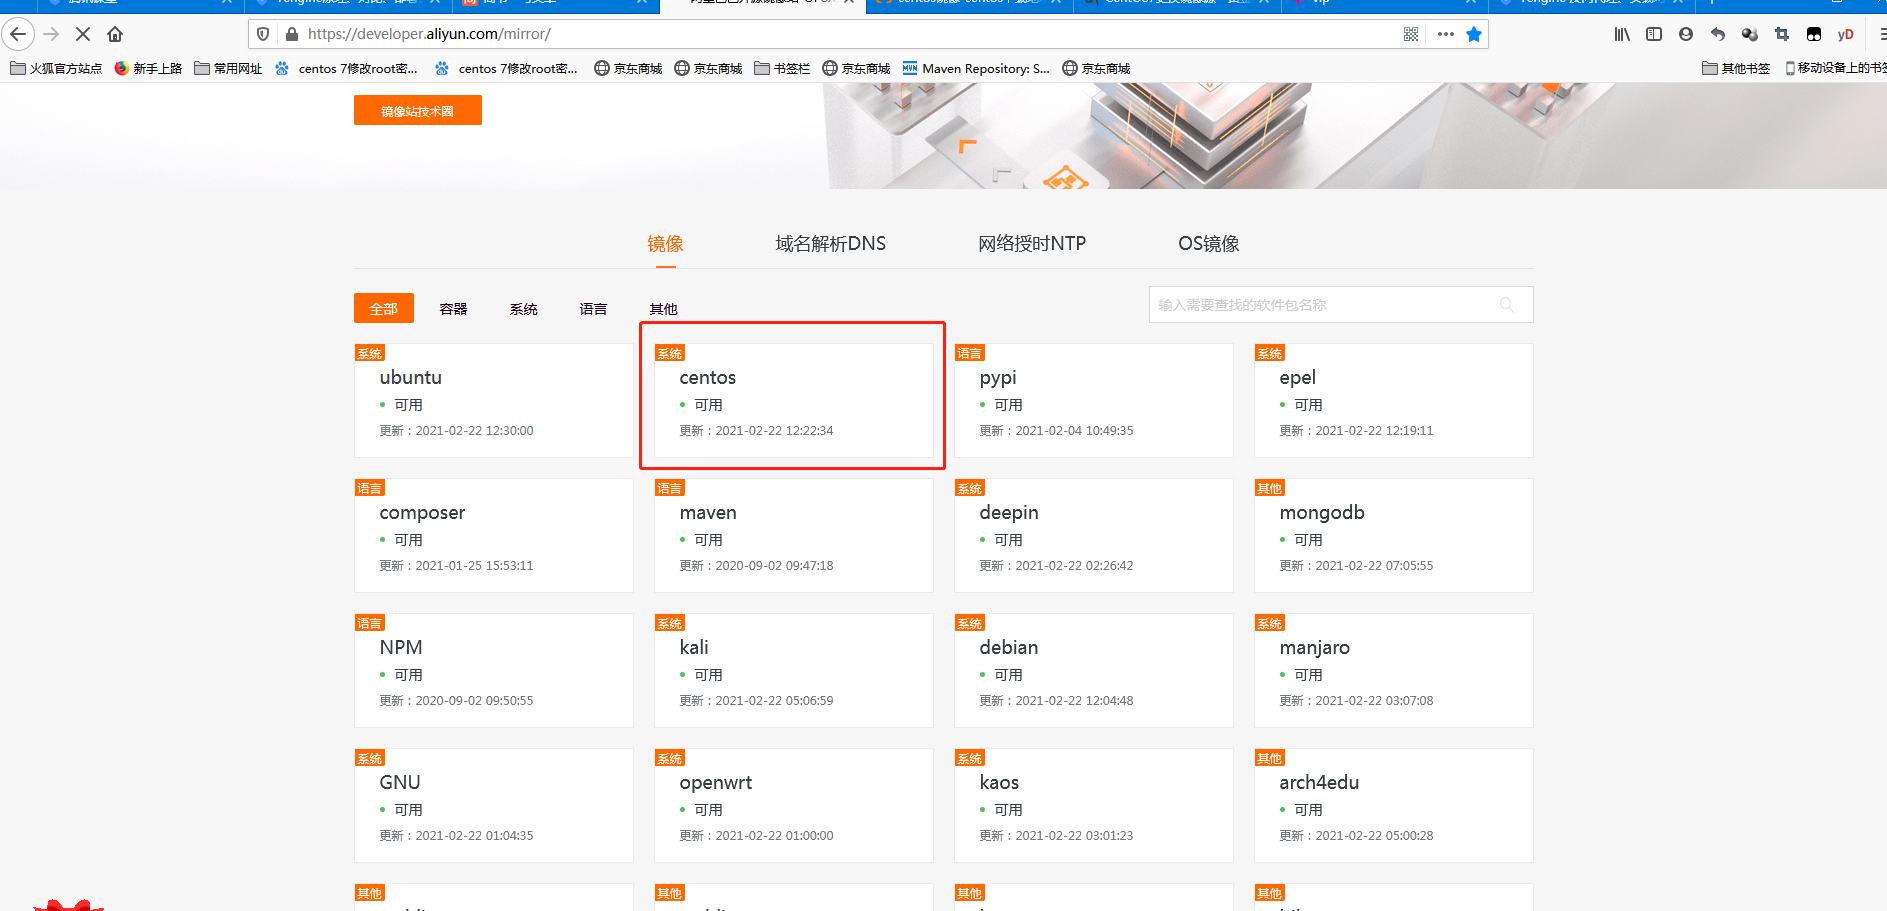This screenshot has width=1887, height=911.
Task: Click the browser forward arrow
Action: coord(51,34)
